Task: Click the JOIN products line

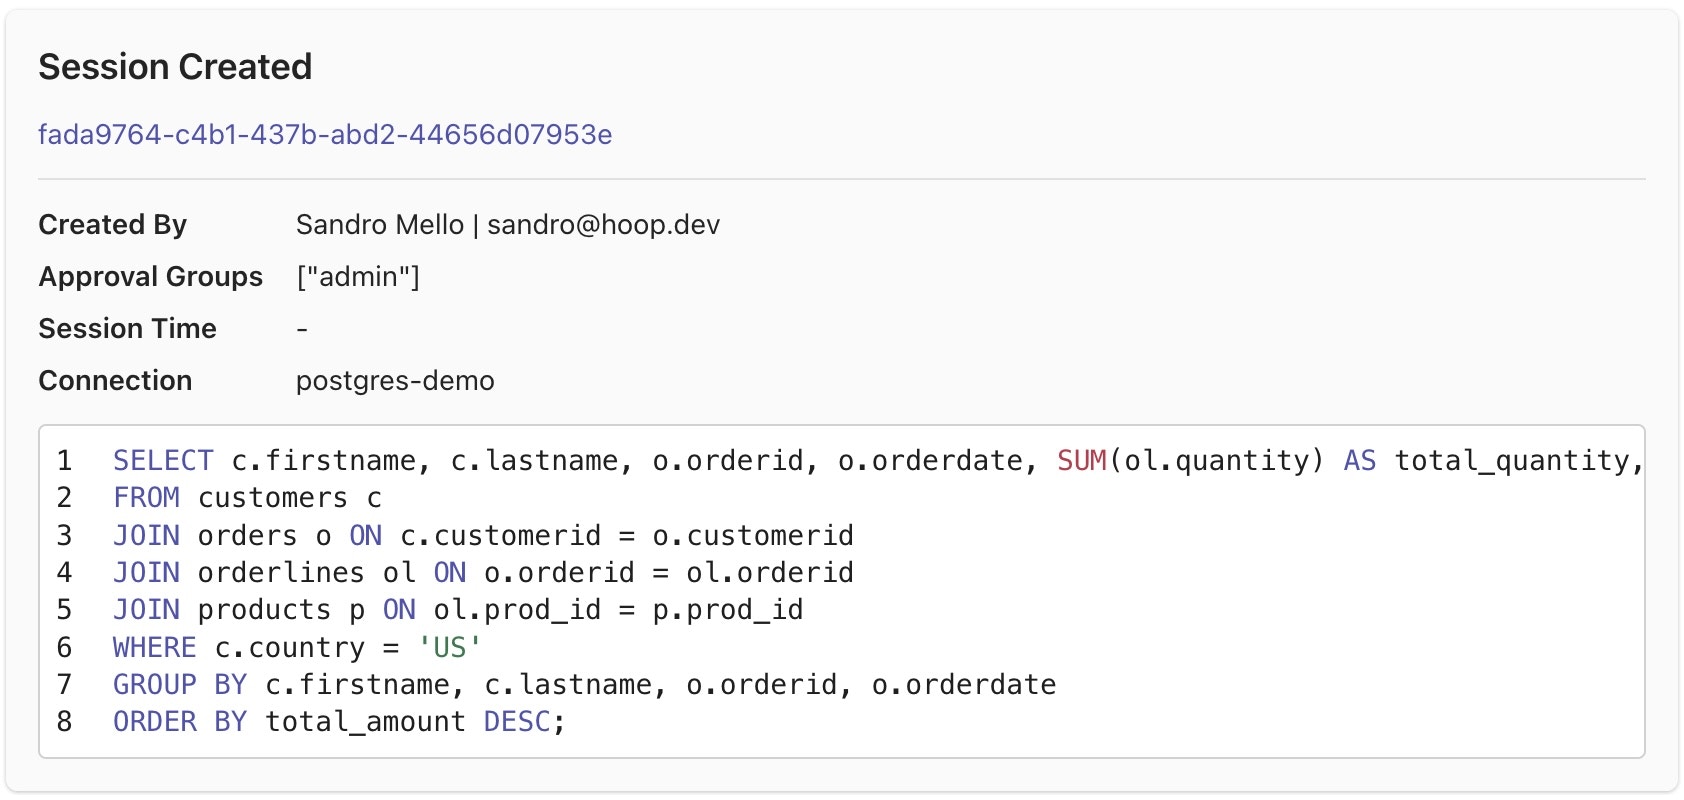Action: pos(458,609)
